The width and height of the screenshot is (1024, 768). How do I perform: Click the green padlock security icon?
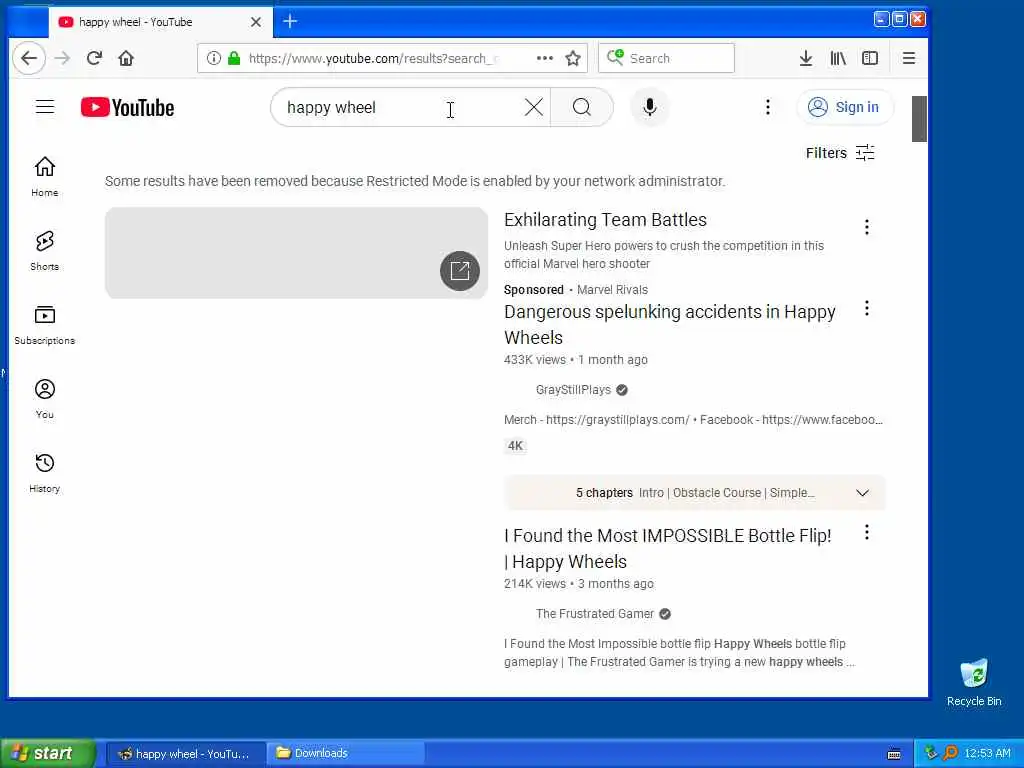tap(234, 58)
